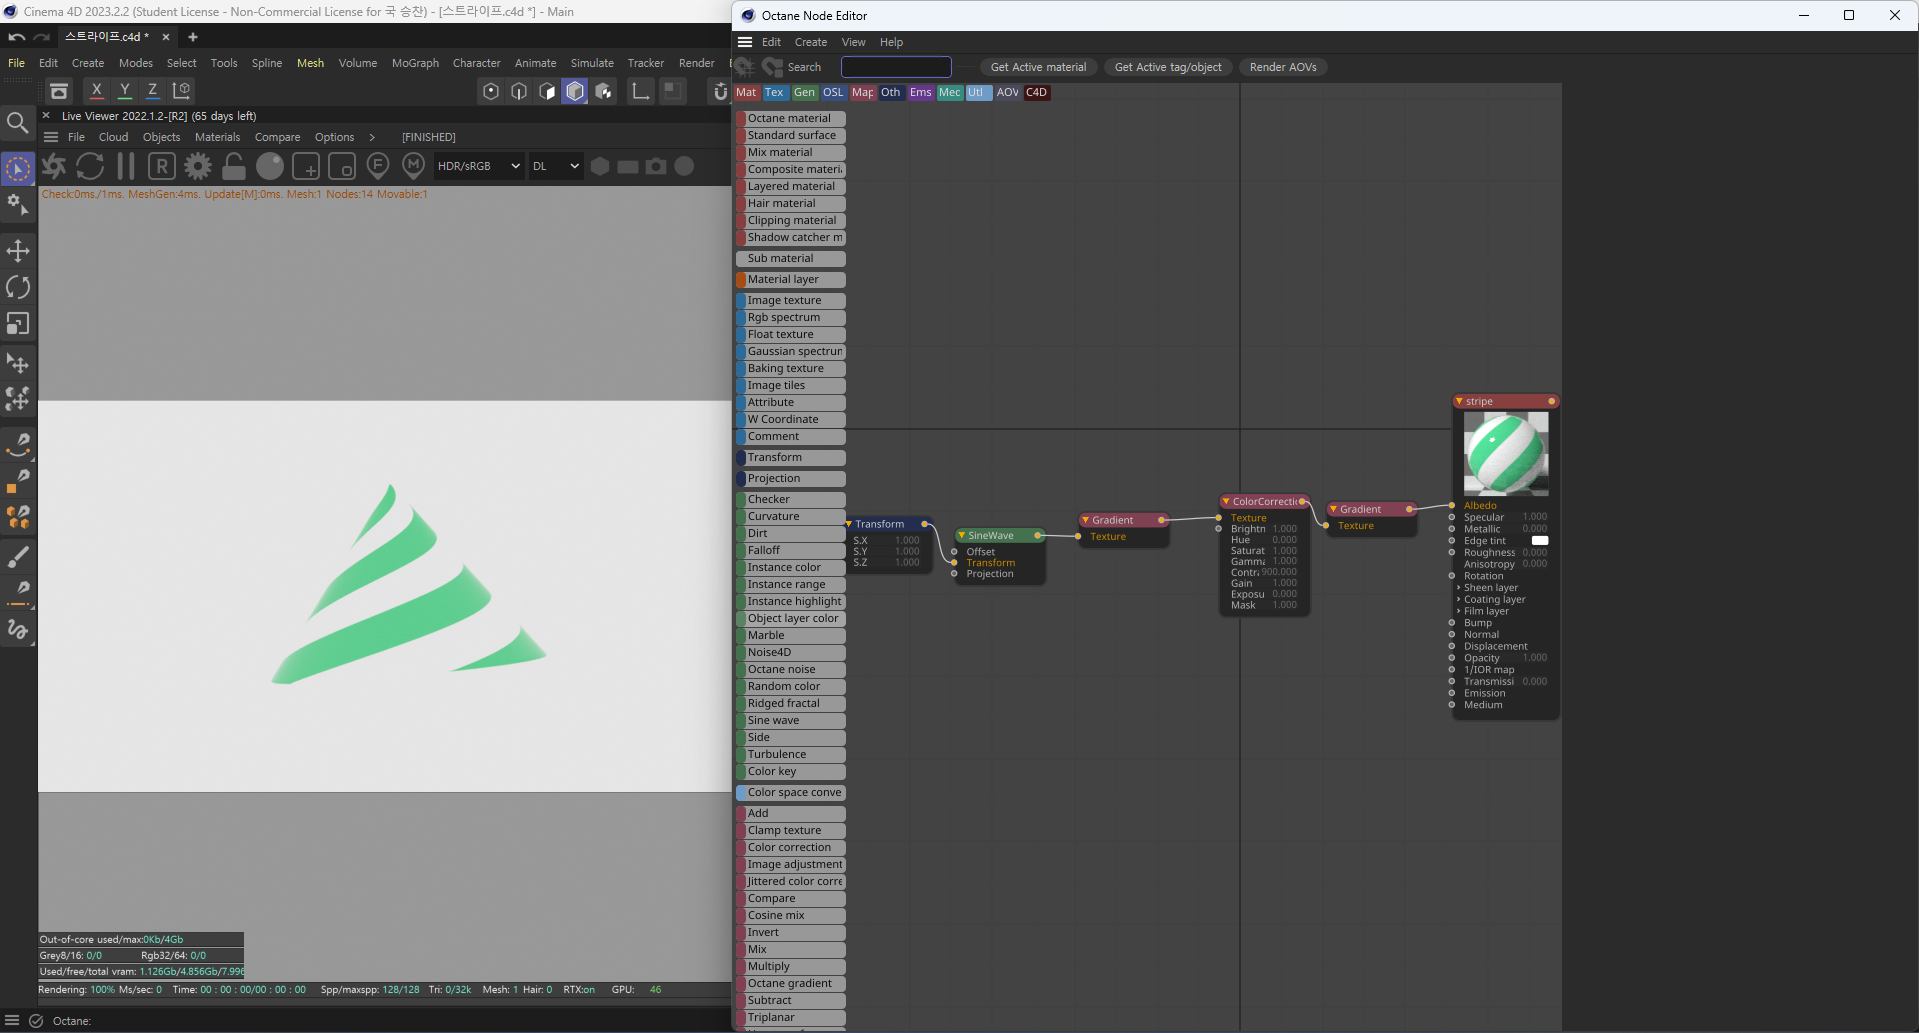
Task: Toggle the X axis lock
Action: 97,90
